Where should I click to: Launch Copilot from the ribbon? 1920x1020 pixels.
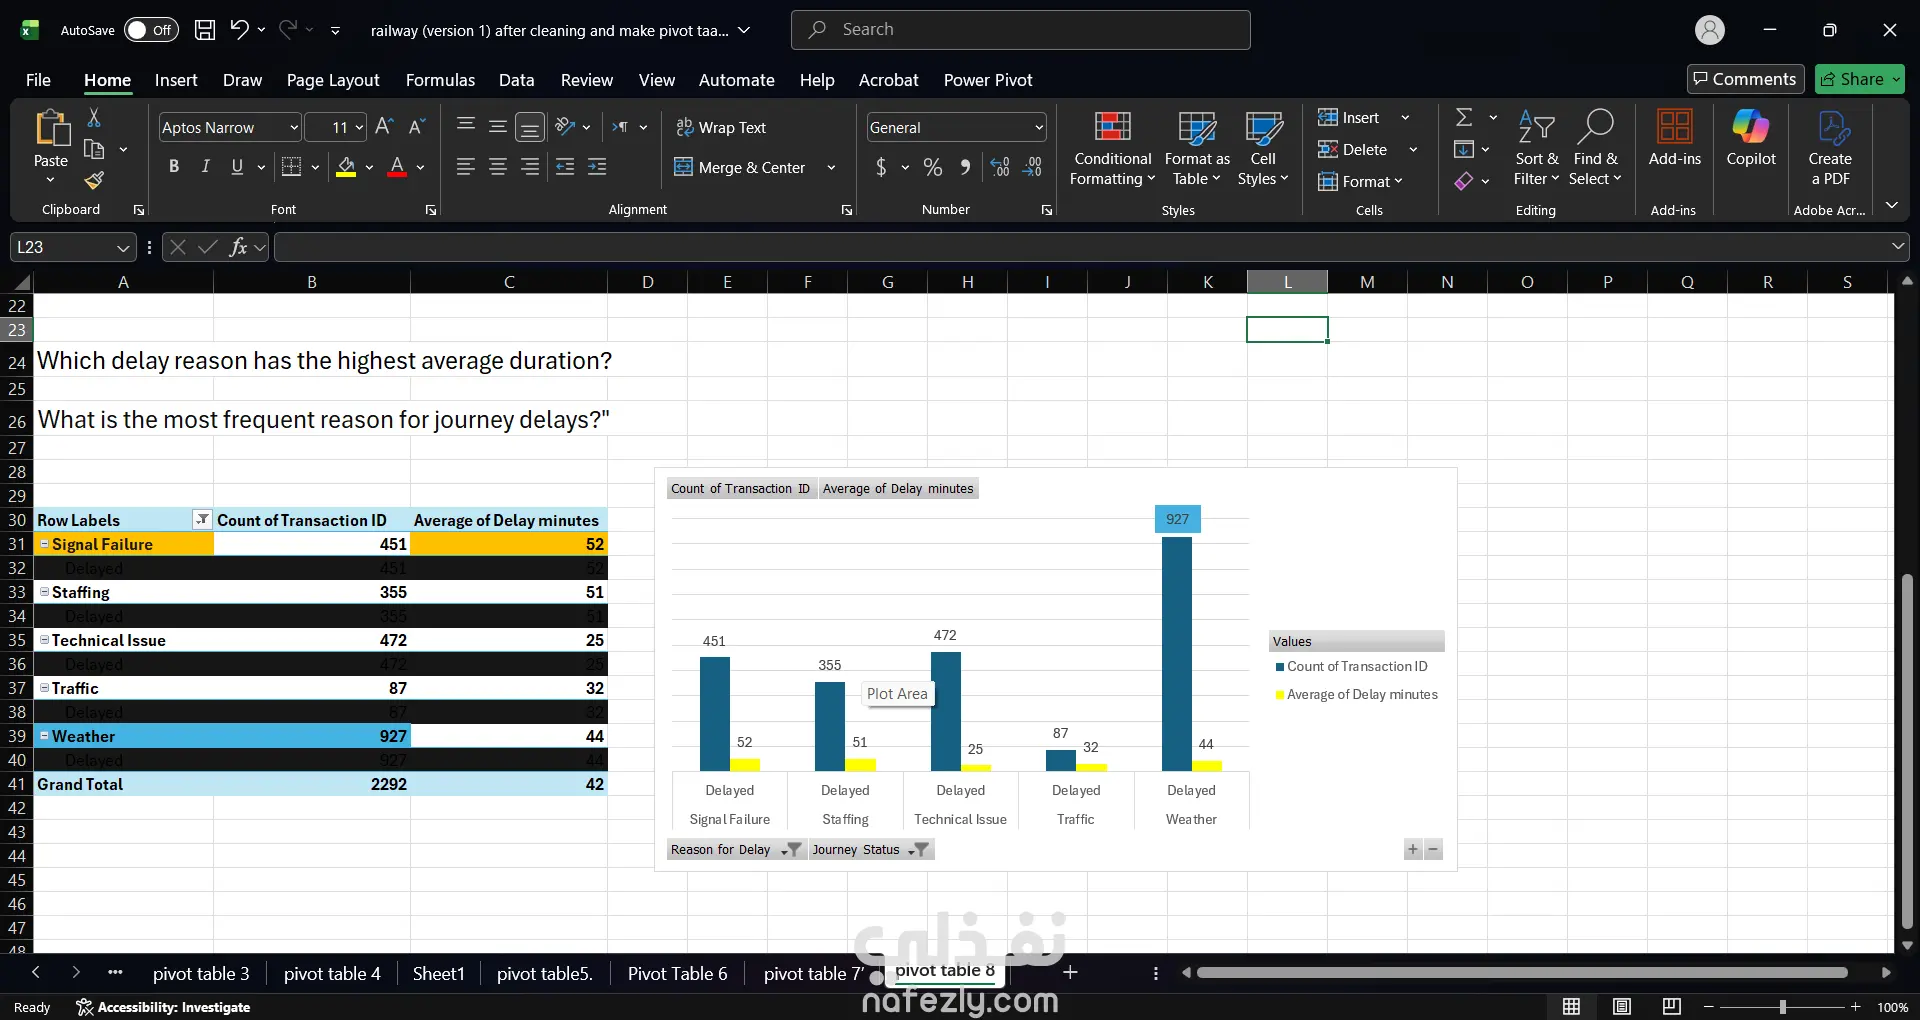tap(1751, 140)
